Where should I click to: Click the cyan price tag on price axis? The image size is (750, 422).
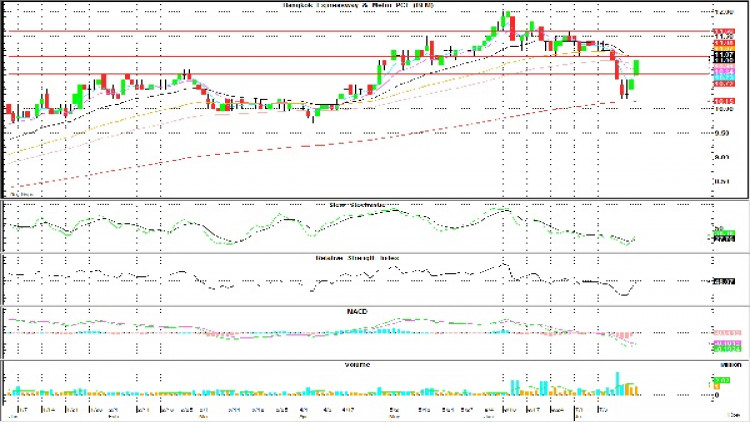(724, 74)
